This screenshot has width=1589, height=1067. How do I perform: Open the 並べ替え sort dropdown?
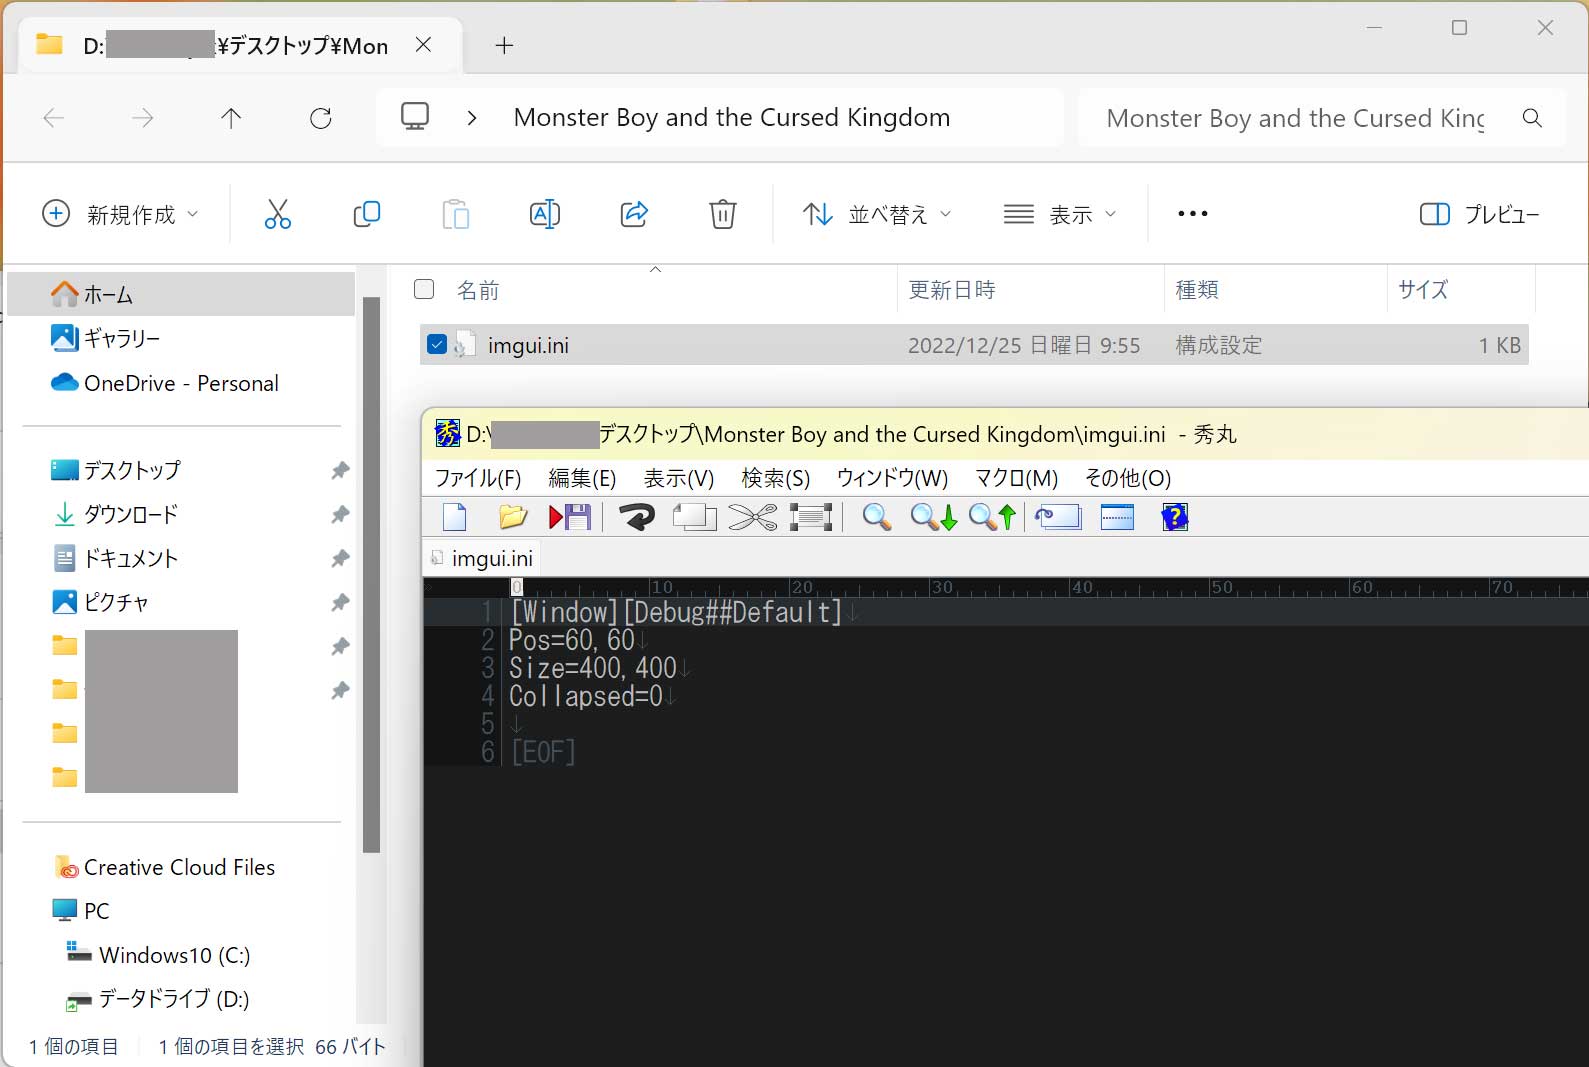click(x=877, y=214)
